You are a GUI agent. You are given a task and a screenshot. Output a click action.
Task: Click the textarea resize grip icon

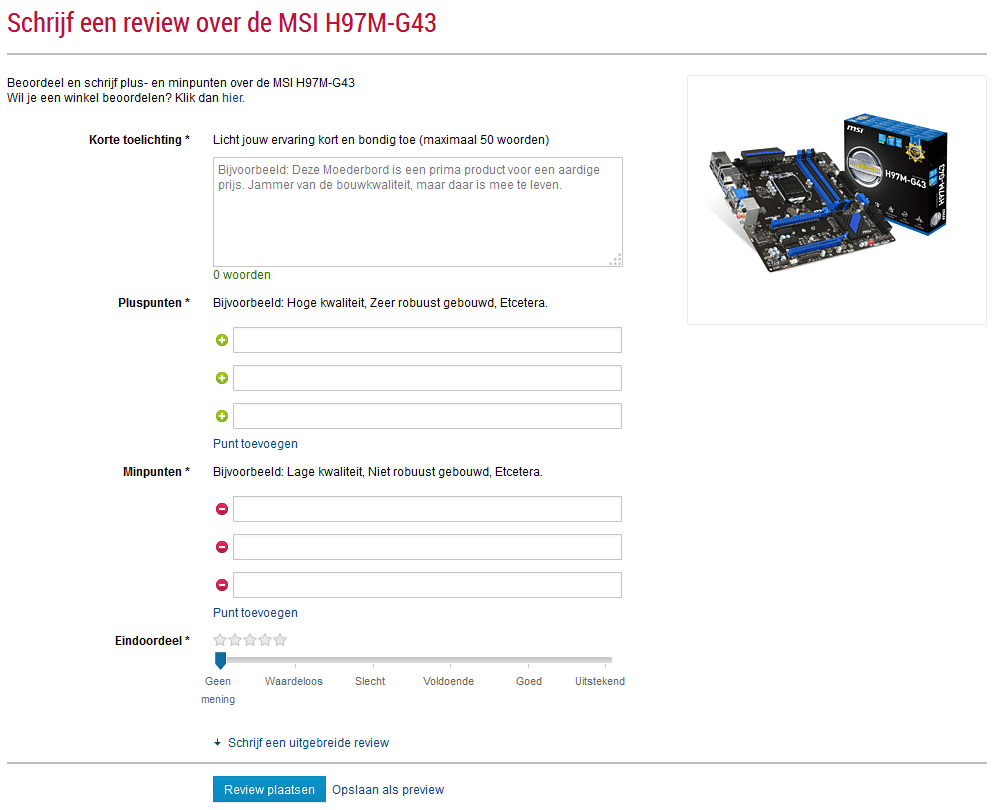point(615,260)
